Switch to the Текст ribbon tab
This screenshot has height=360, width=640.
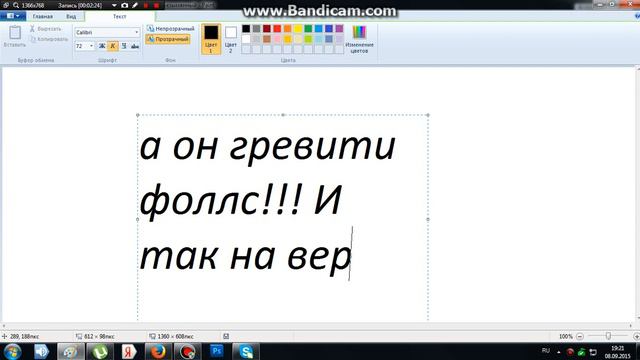120,16
